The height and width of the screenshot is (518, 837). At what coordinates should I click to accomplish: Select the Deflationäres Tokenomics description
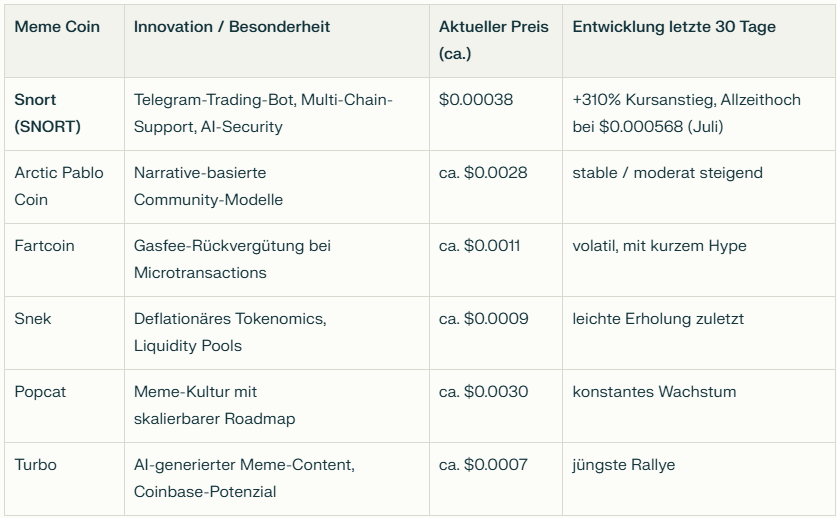tap(230, 332)
